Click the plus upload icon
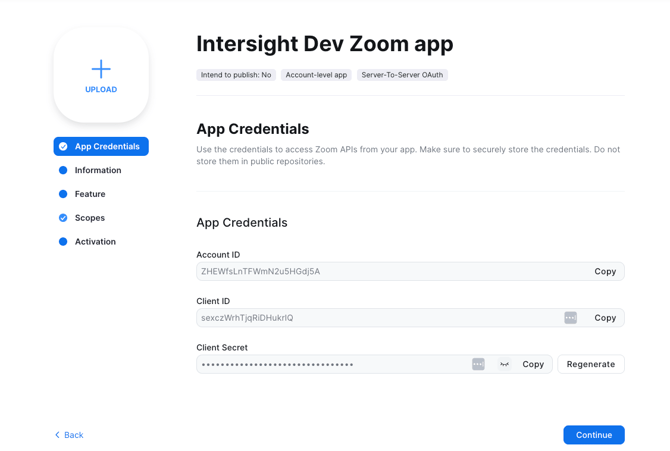The image size is (670, 451). click(101, 69)
